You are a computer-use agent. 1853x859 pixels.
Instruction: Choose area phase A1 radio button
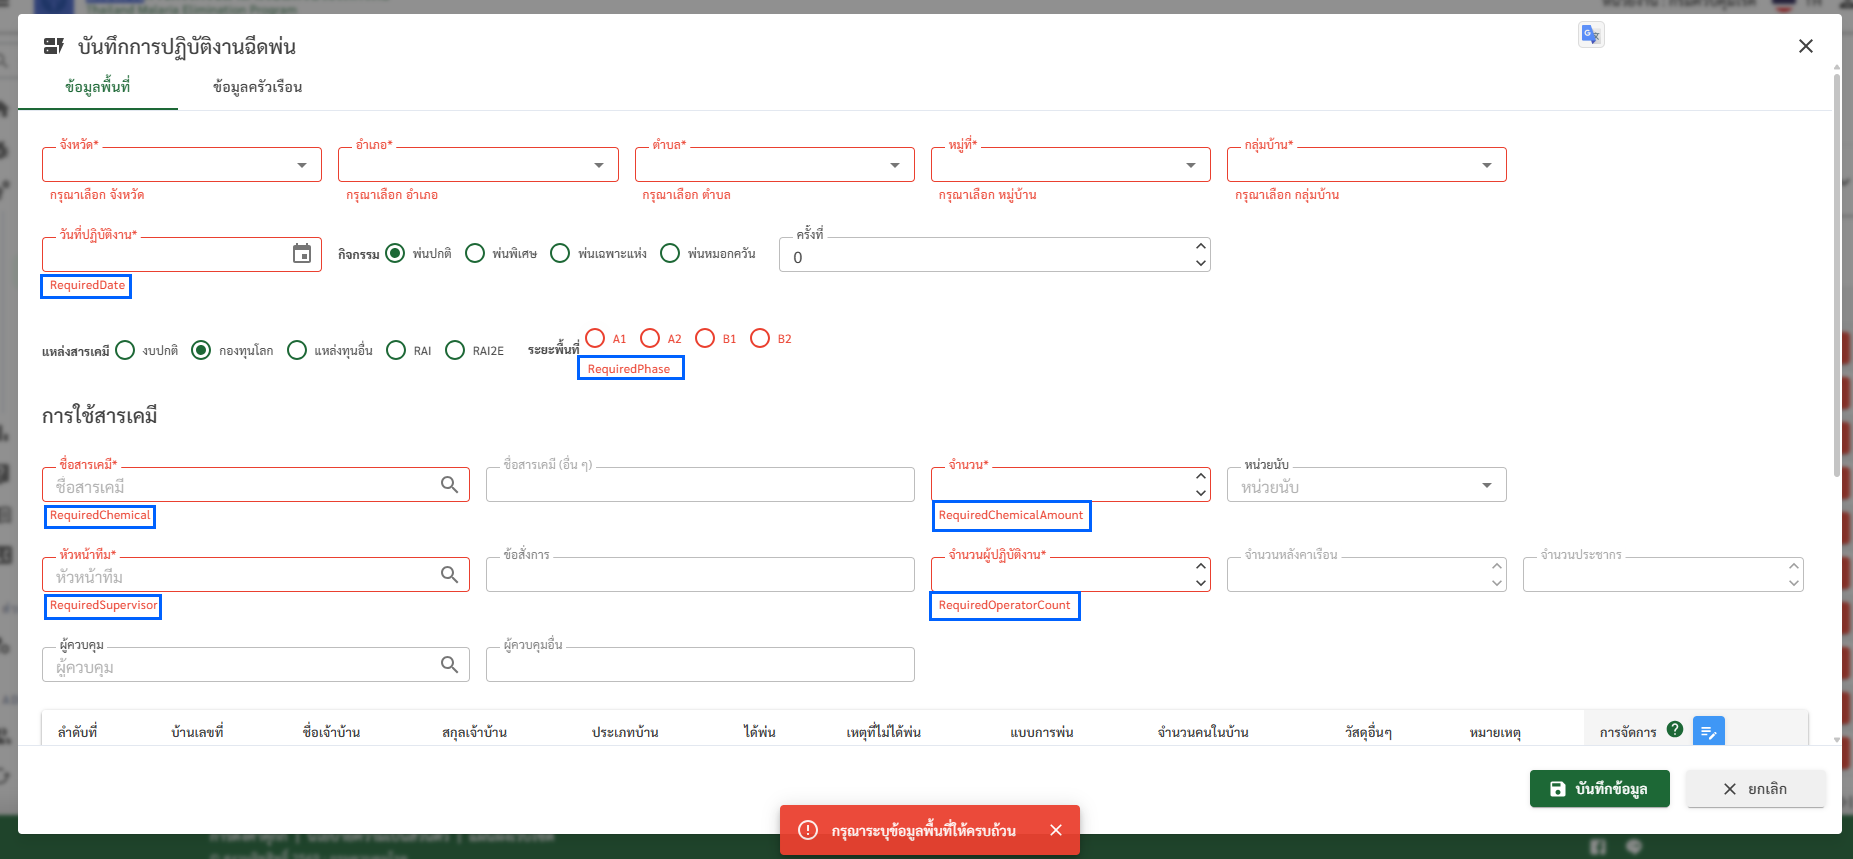(595, 338)
